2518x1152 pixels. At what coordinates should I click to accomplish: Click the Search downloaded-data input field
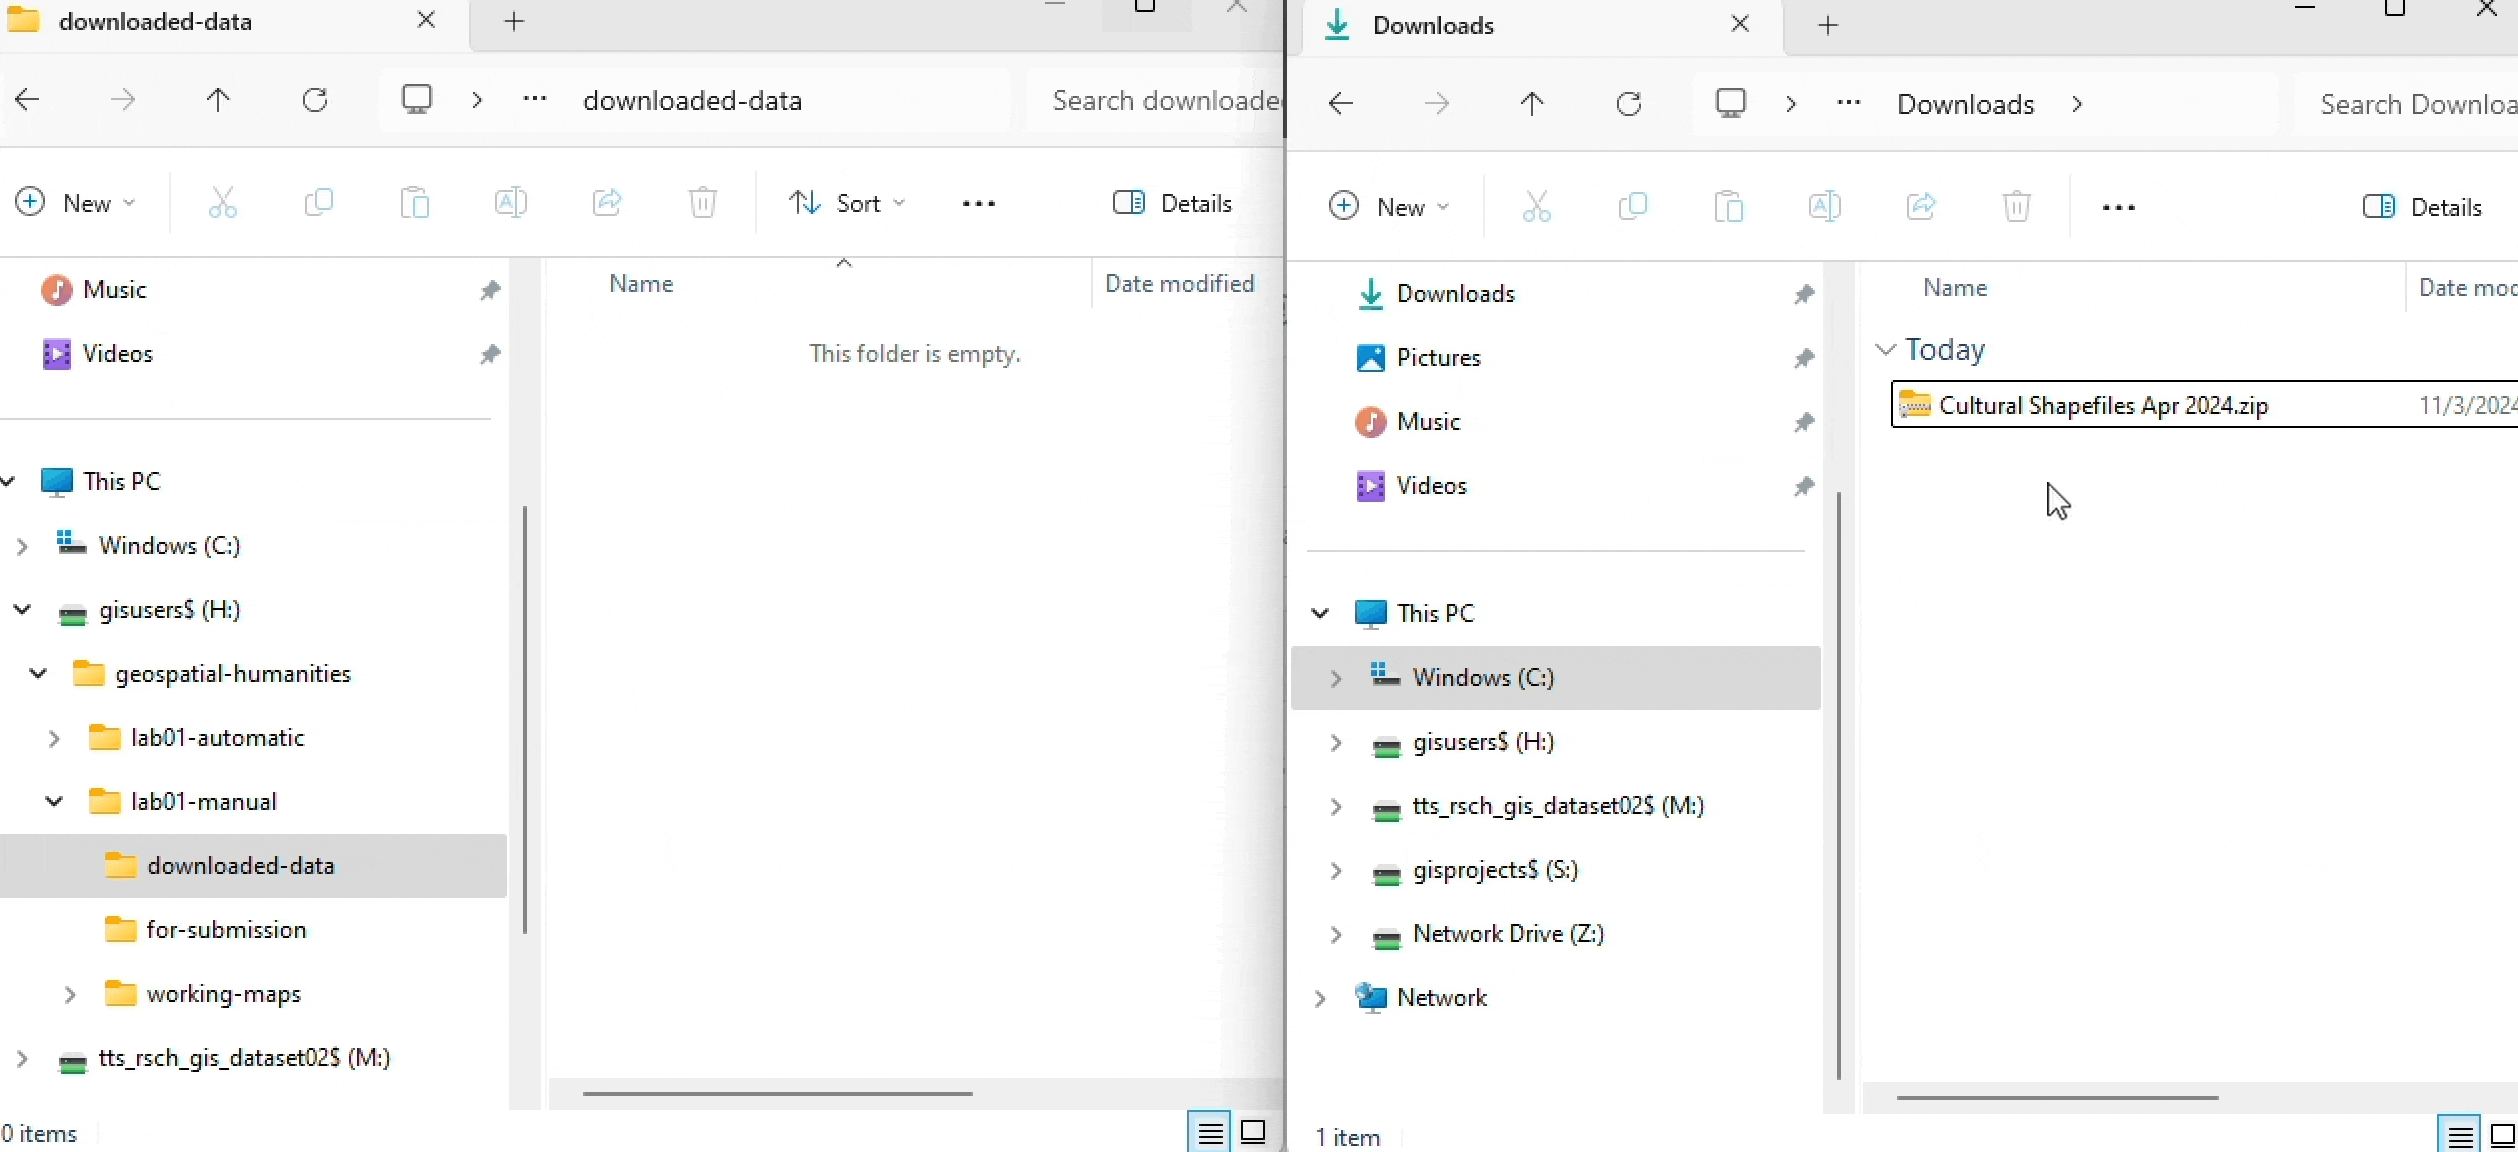point(1160,100)
